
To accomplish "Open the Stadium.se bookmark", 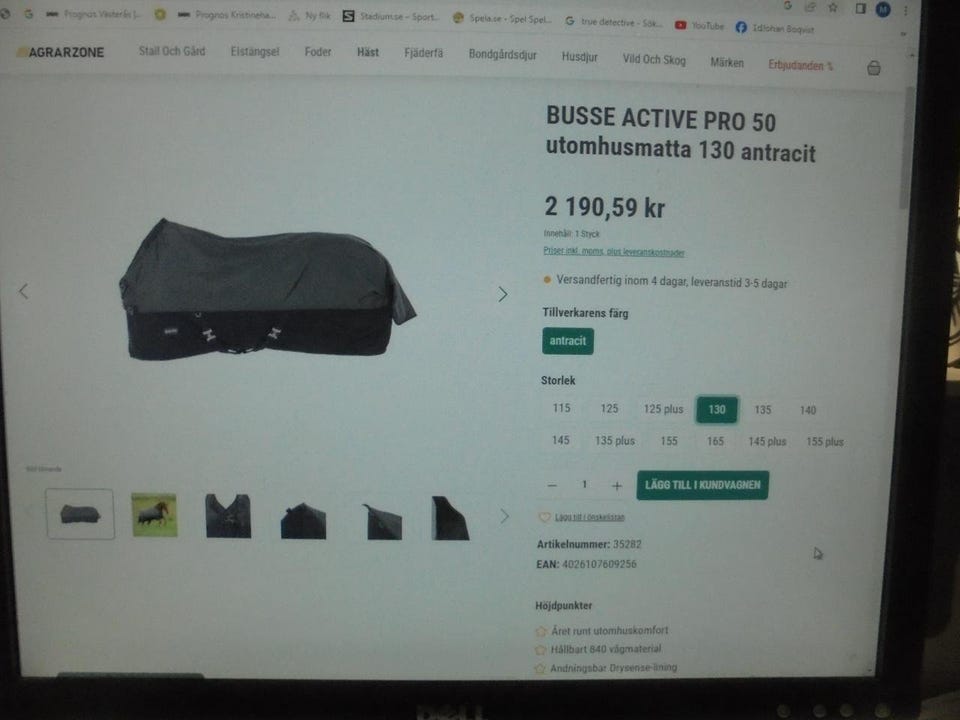I will click(391, 17).
